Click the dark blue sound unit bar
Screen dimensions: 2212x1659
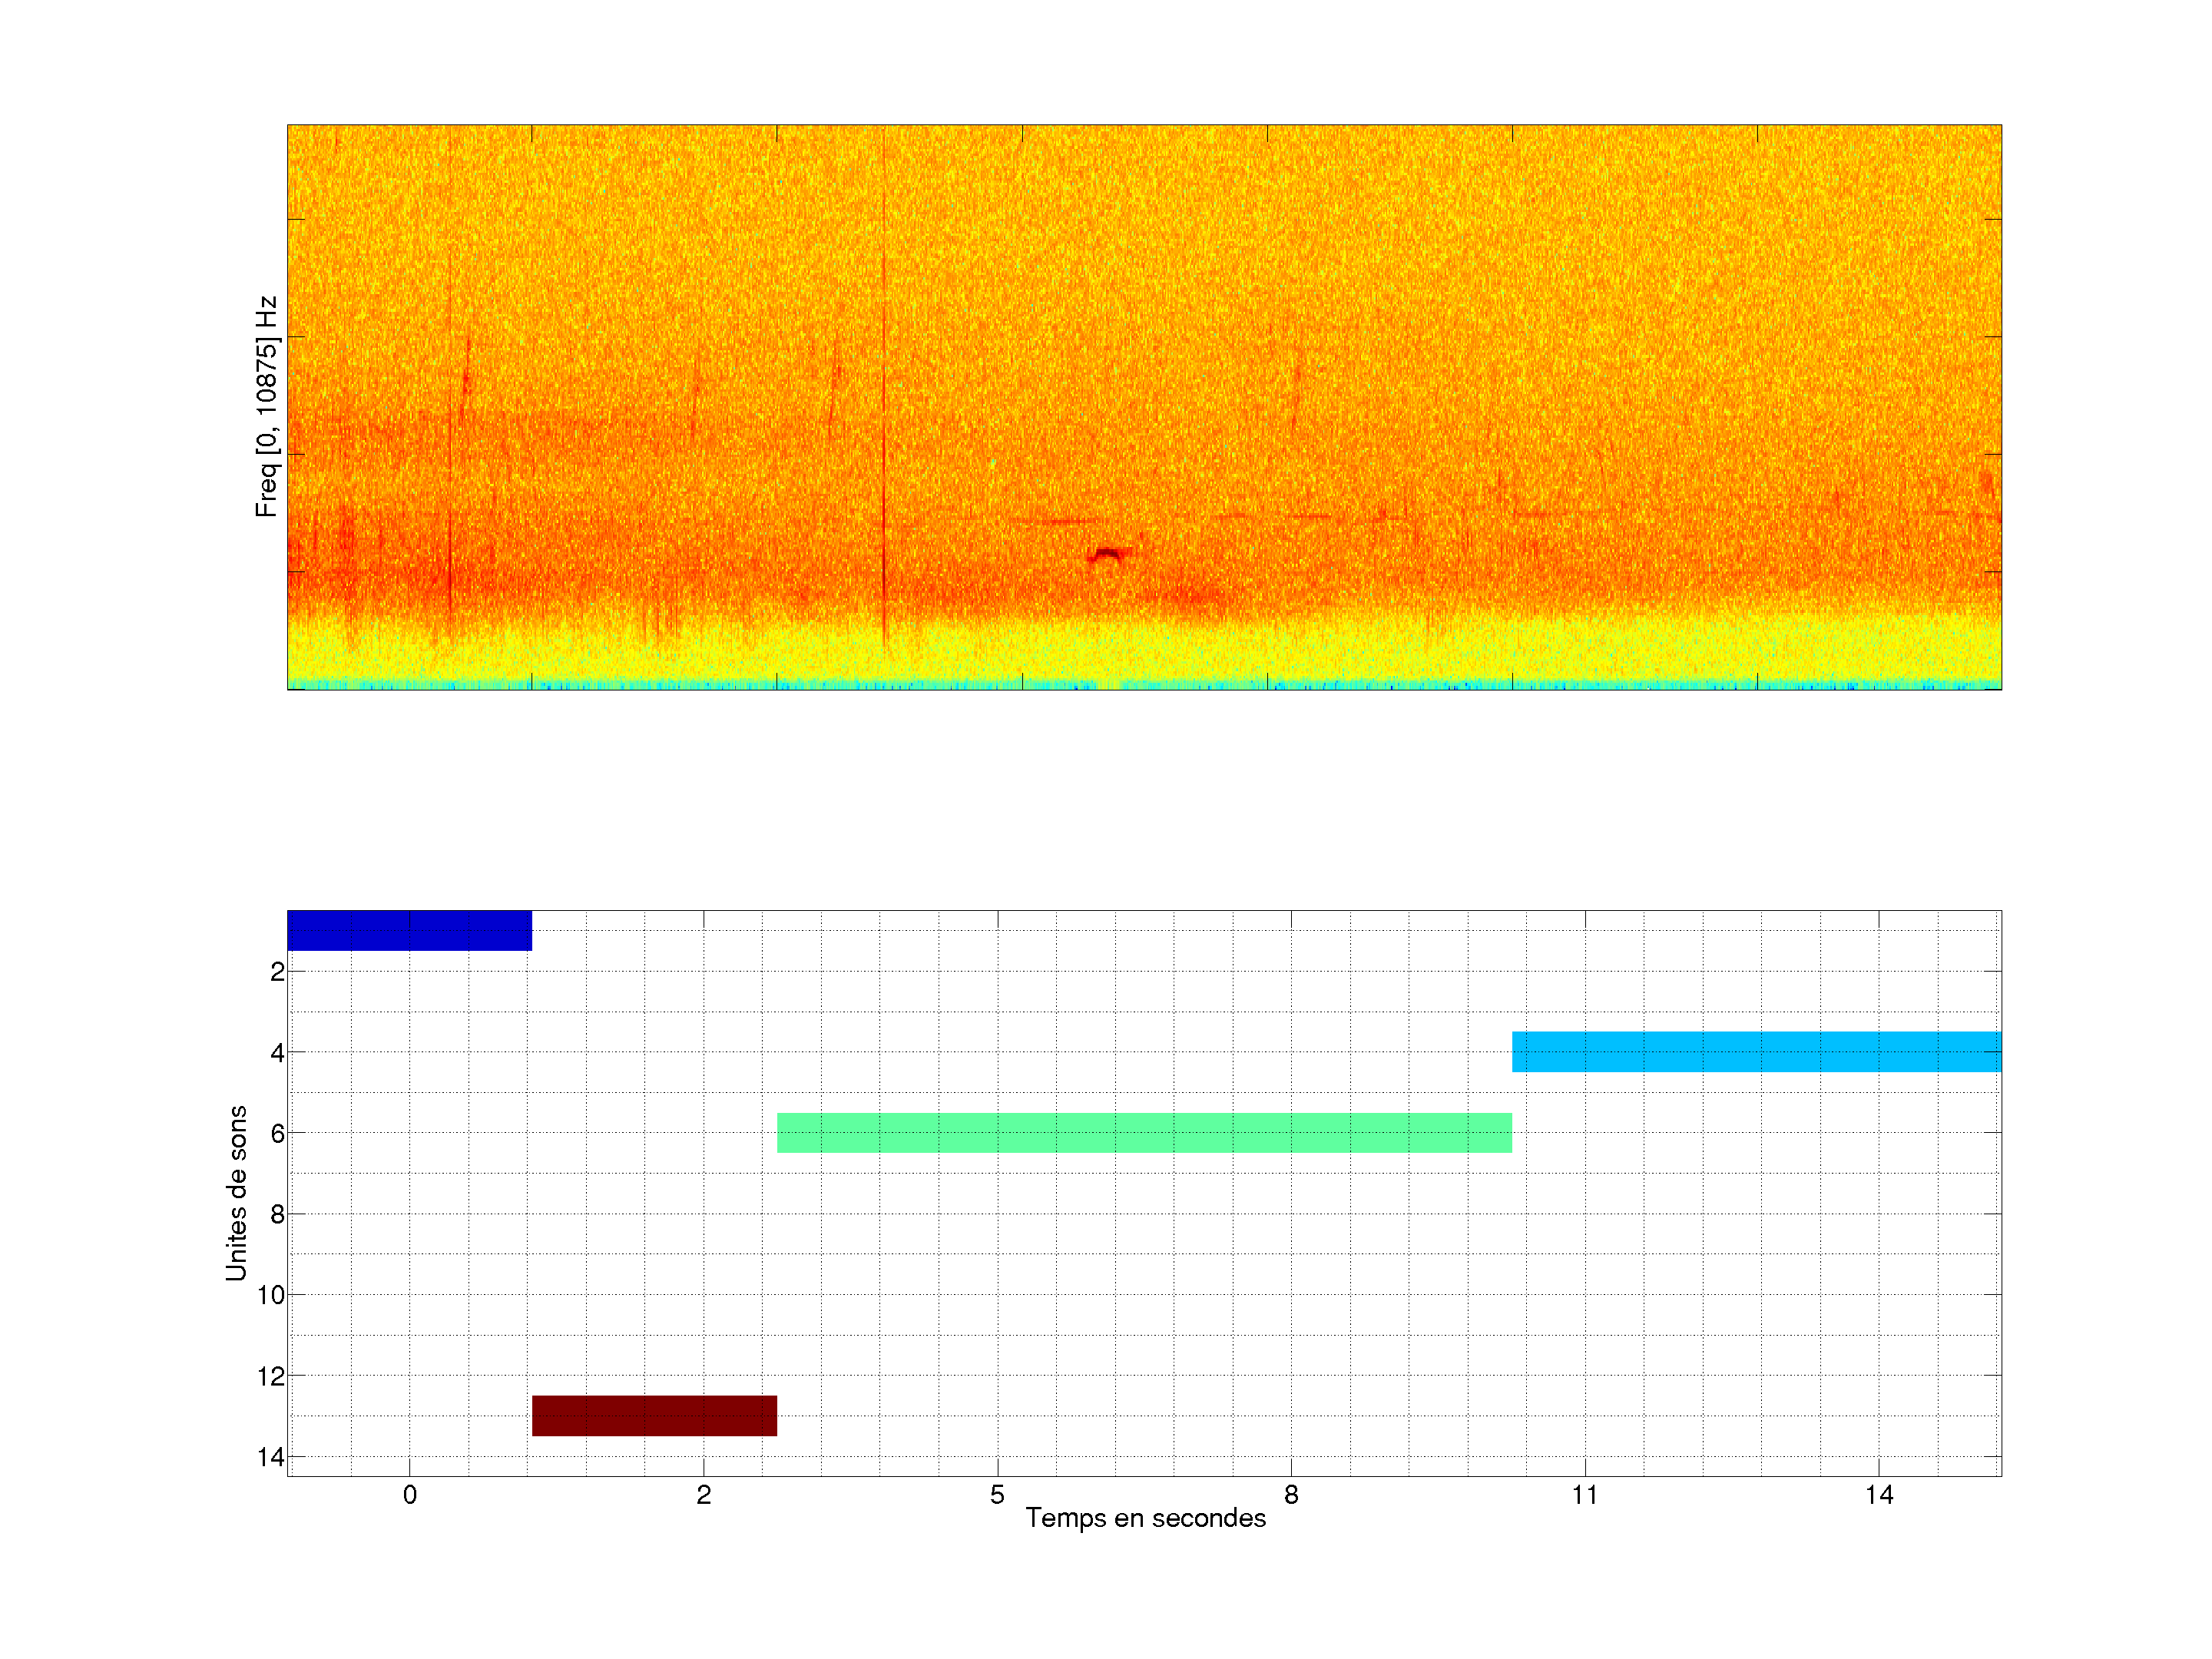[409, 930]
